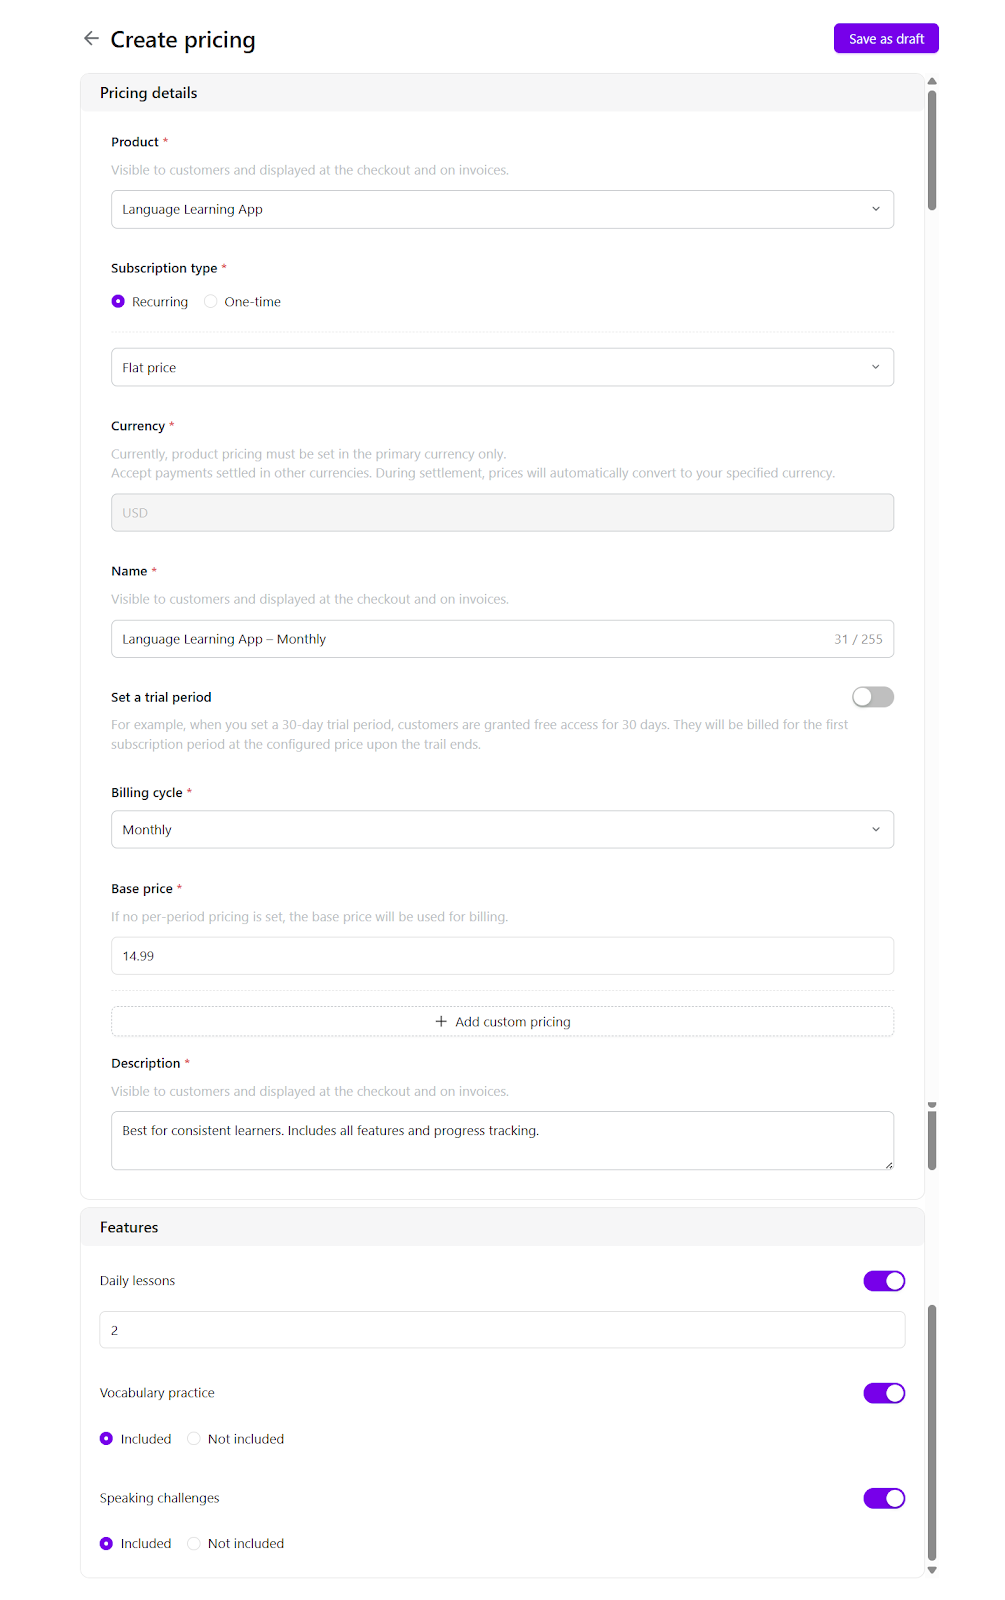Expand the Flat price dropdown
This screenshot has height=1600, width=1005.
[x=502, y=368]
